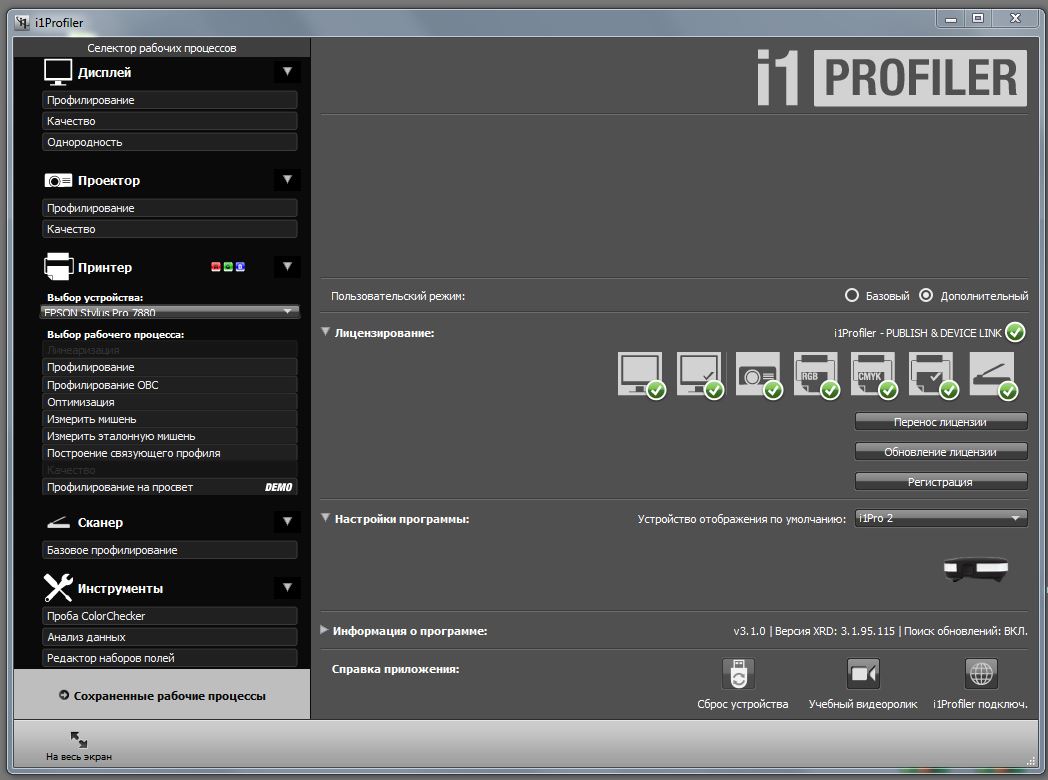
Task: Click the Сканер scanner icon
Action: (58, 523)
